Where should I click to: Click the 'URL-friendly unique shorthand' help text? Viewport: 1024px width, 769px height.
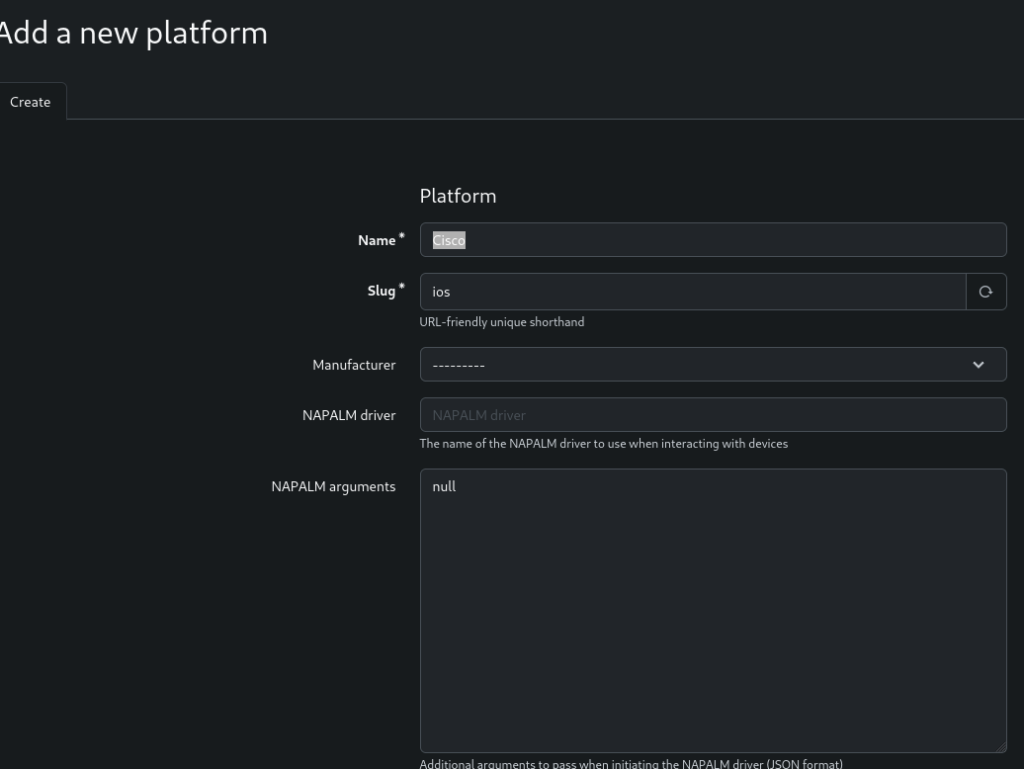501,323
